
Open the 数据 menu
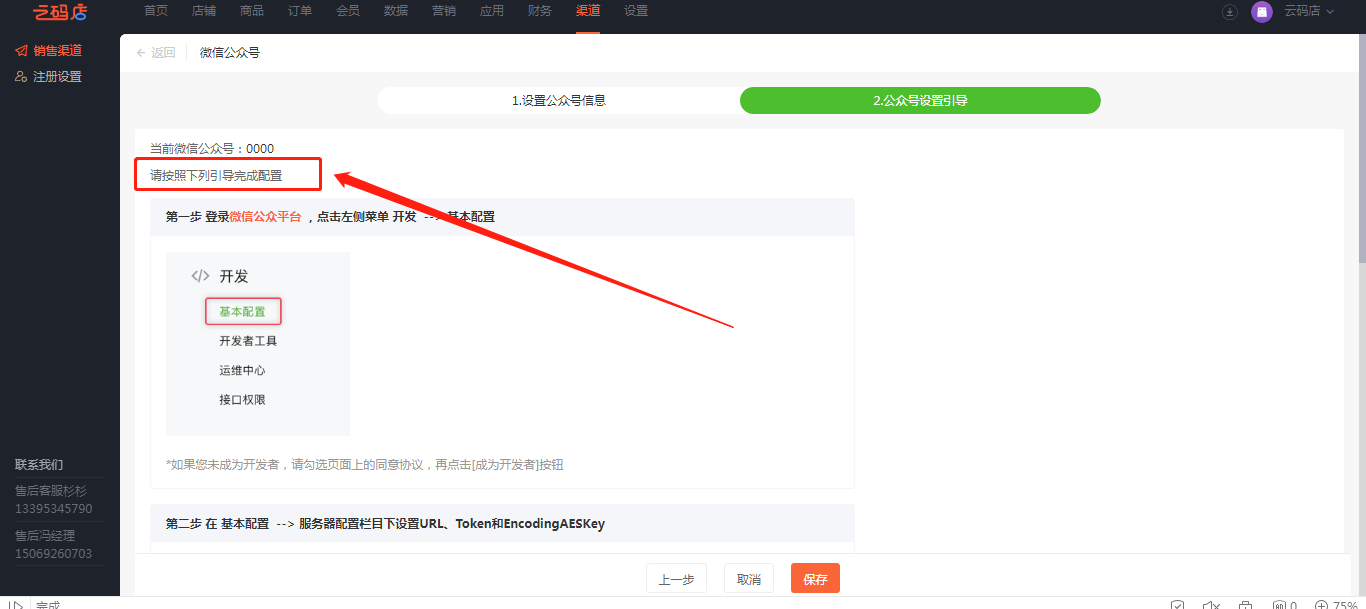(x=396, y=11)
